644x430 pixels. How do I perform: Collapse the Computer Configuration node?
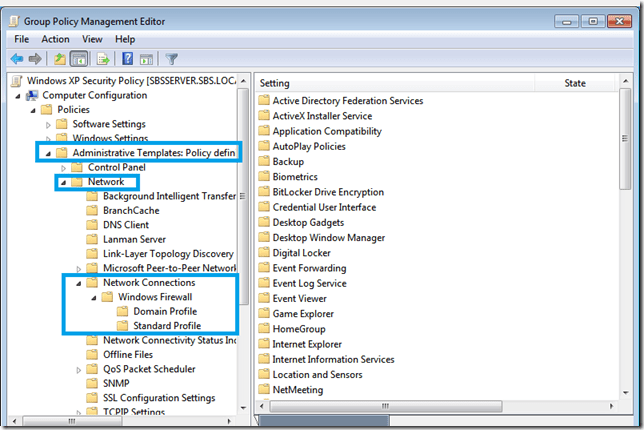pos(18,96)
